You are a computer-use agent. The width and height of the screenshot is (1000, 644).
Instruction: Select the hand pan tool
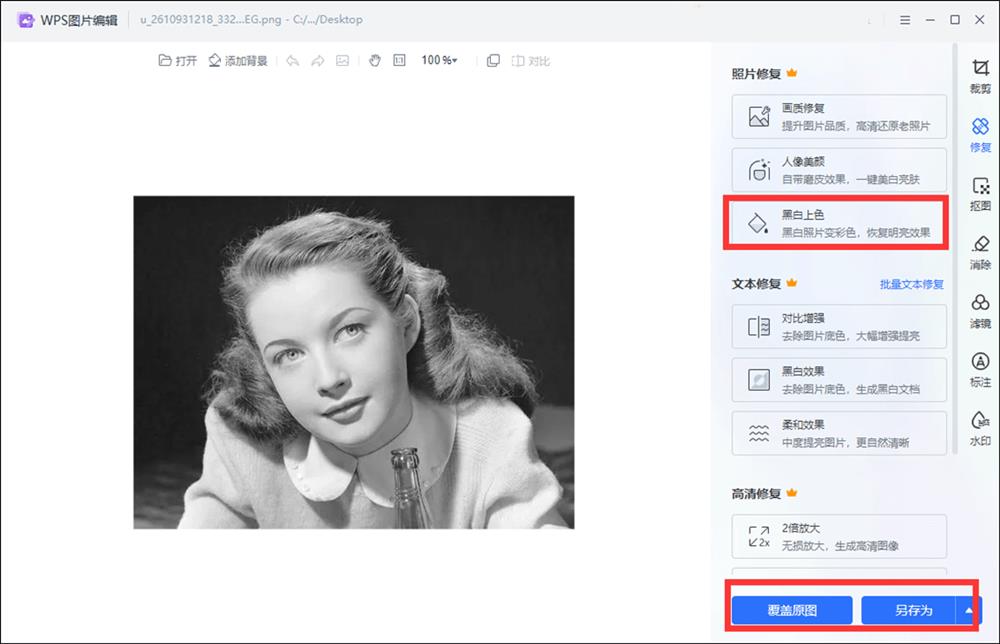[x=375, y=61]
